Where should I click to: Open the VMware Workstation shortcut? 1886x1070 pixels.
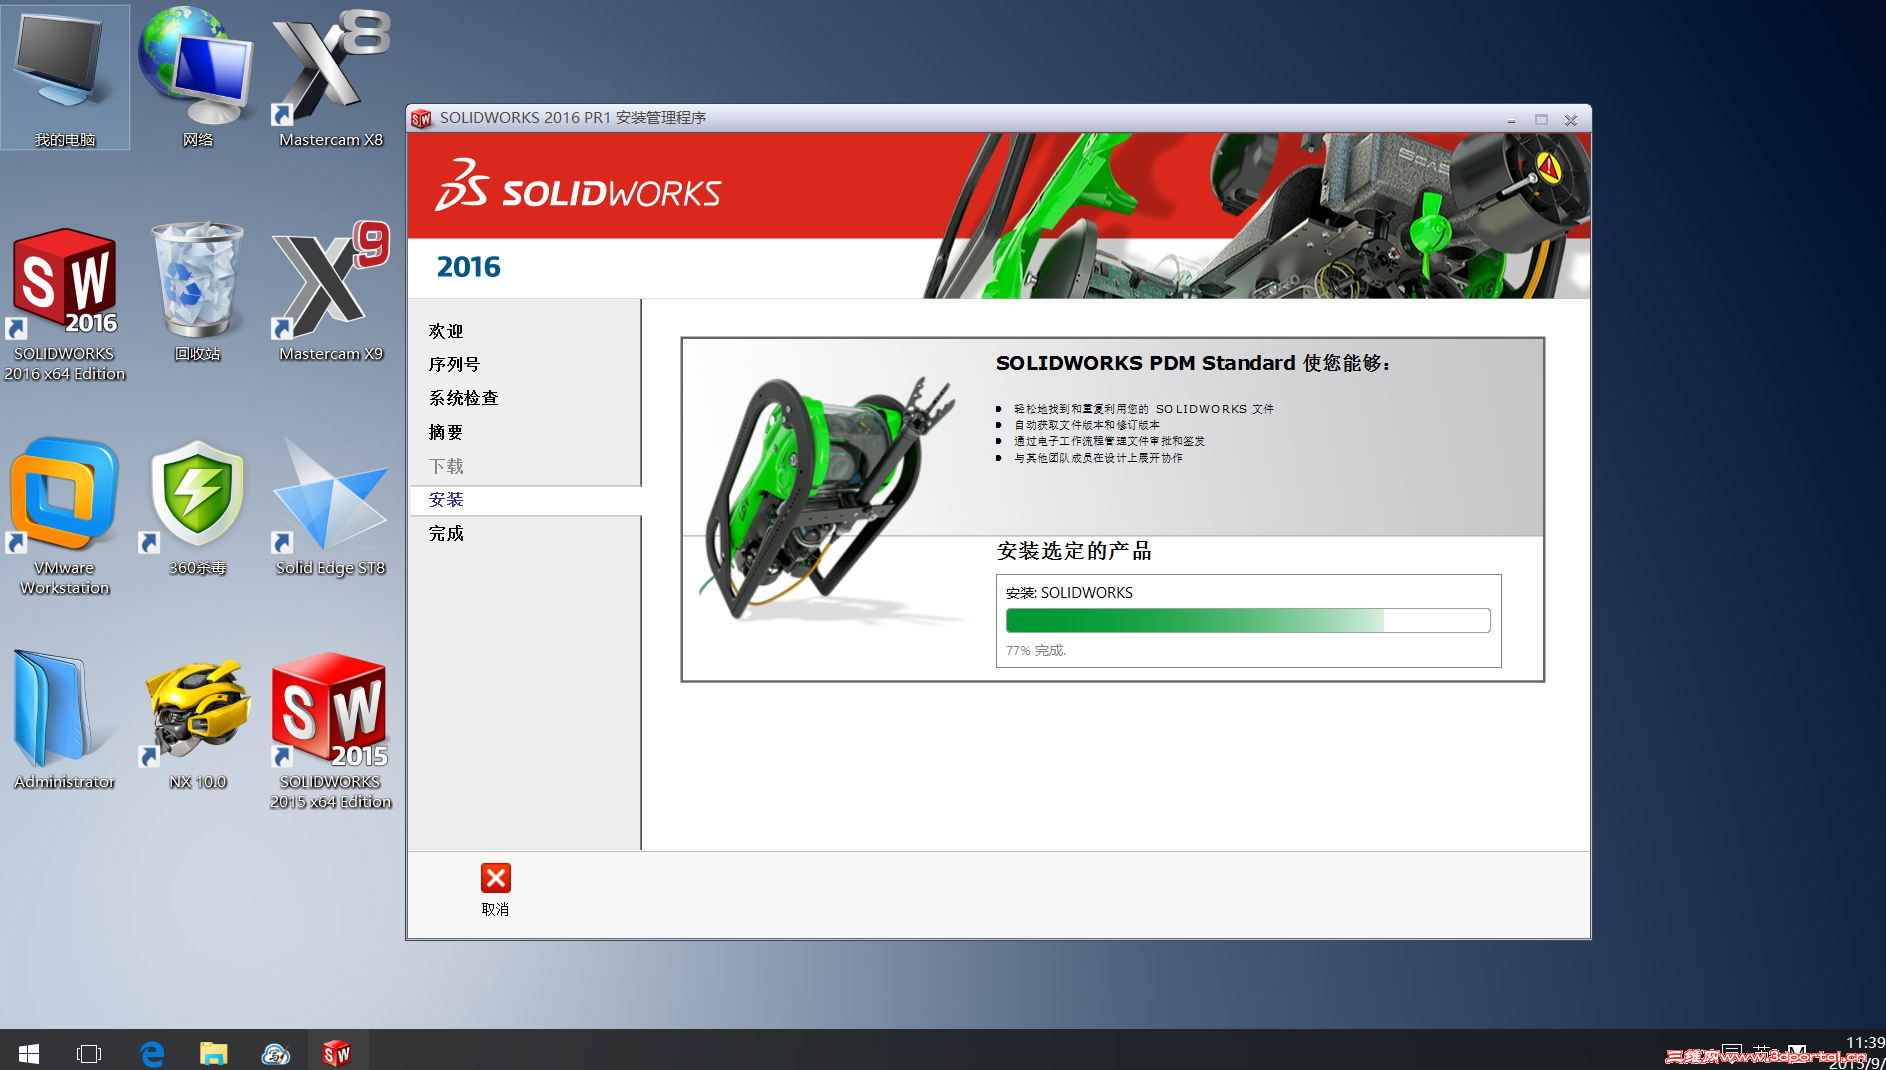click(65, 516)
